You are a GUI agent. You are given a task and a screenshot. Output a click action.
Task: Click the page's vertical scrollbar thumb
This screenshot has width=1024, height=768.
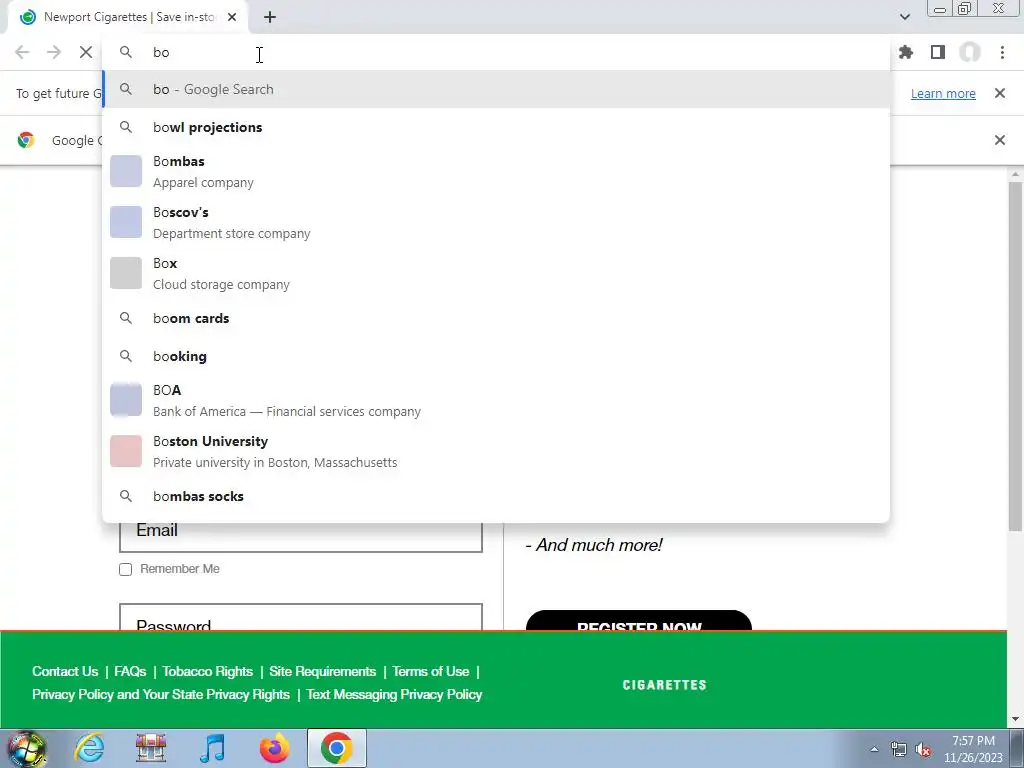[x=1015, y=356]
